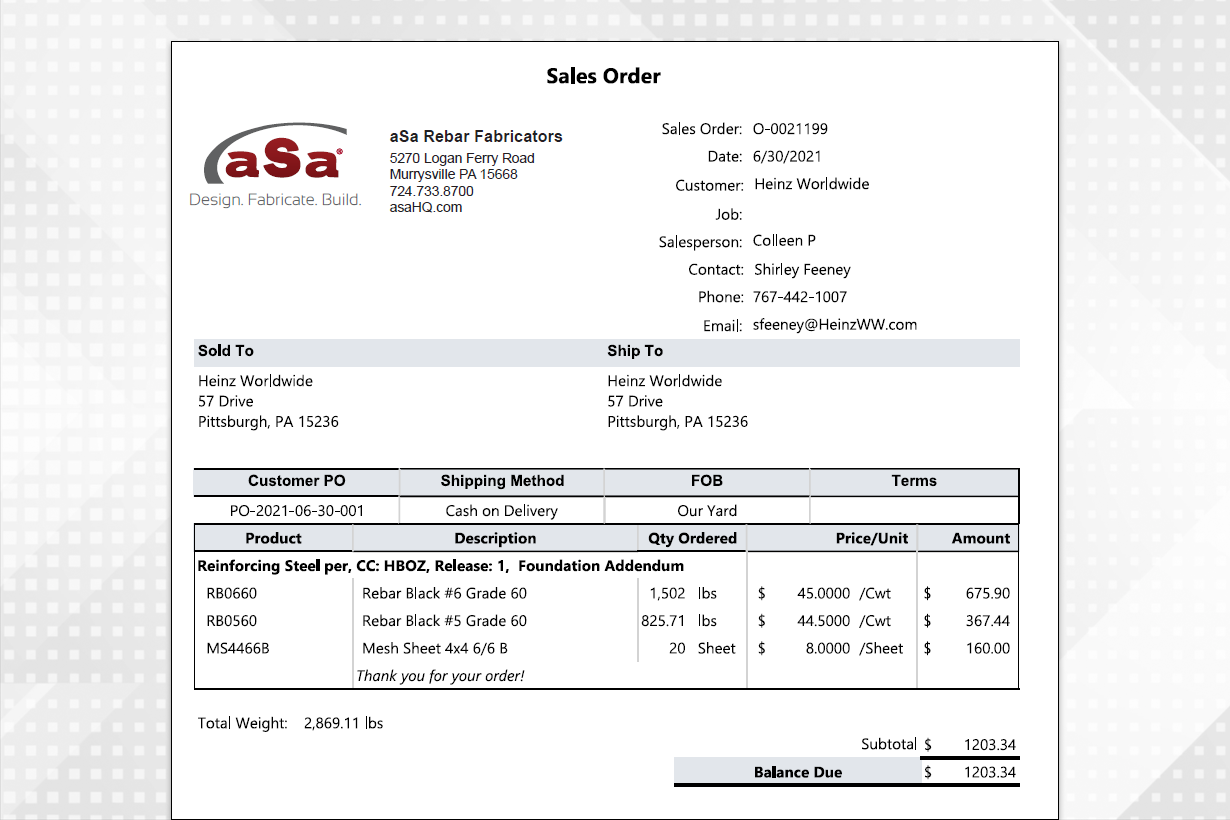Click the Our Yard FOB value

click(x=707, y=511)
